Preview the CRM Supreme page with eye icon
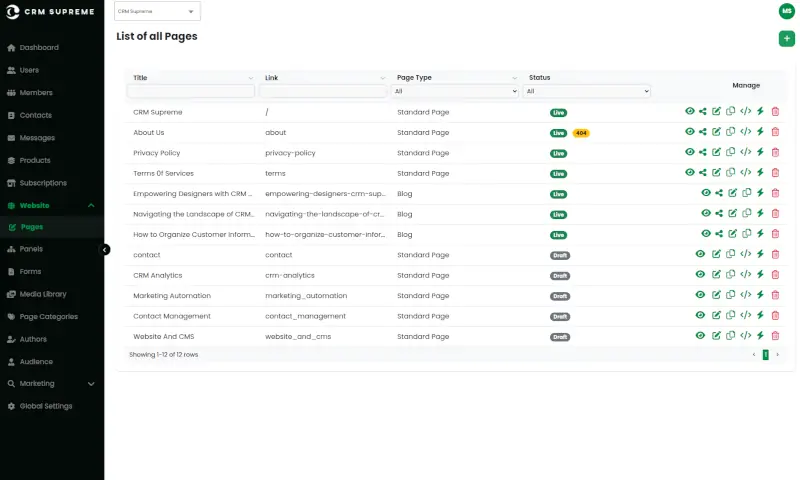Image resolution: width=800 pixels, height=480 pixels. (x=690, y=111)
